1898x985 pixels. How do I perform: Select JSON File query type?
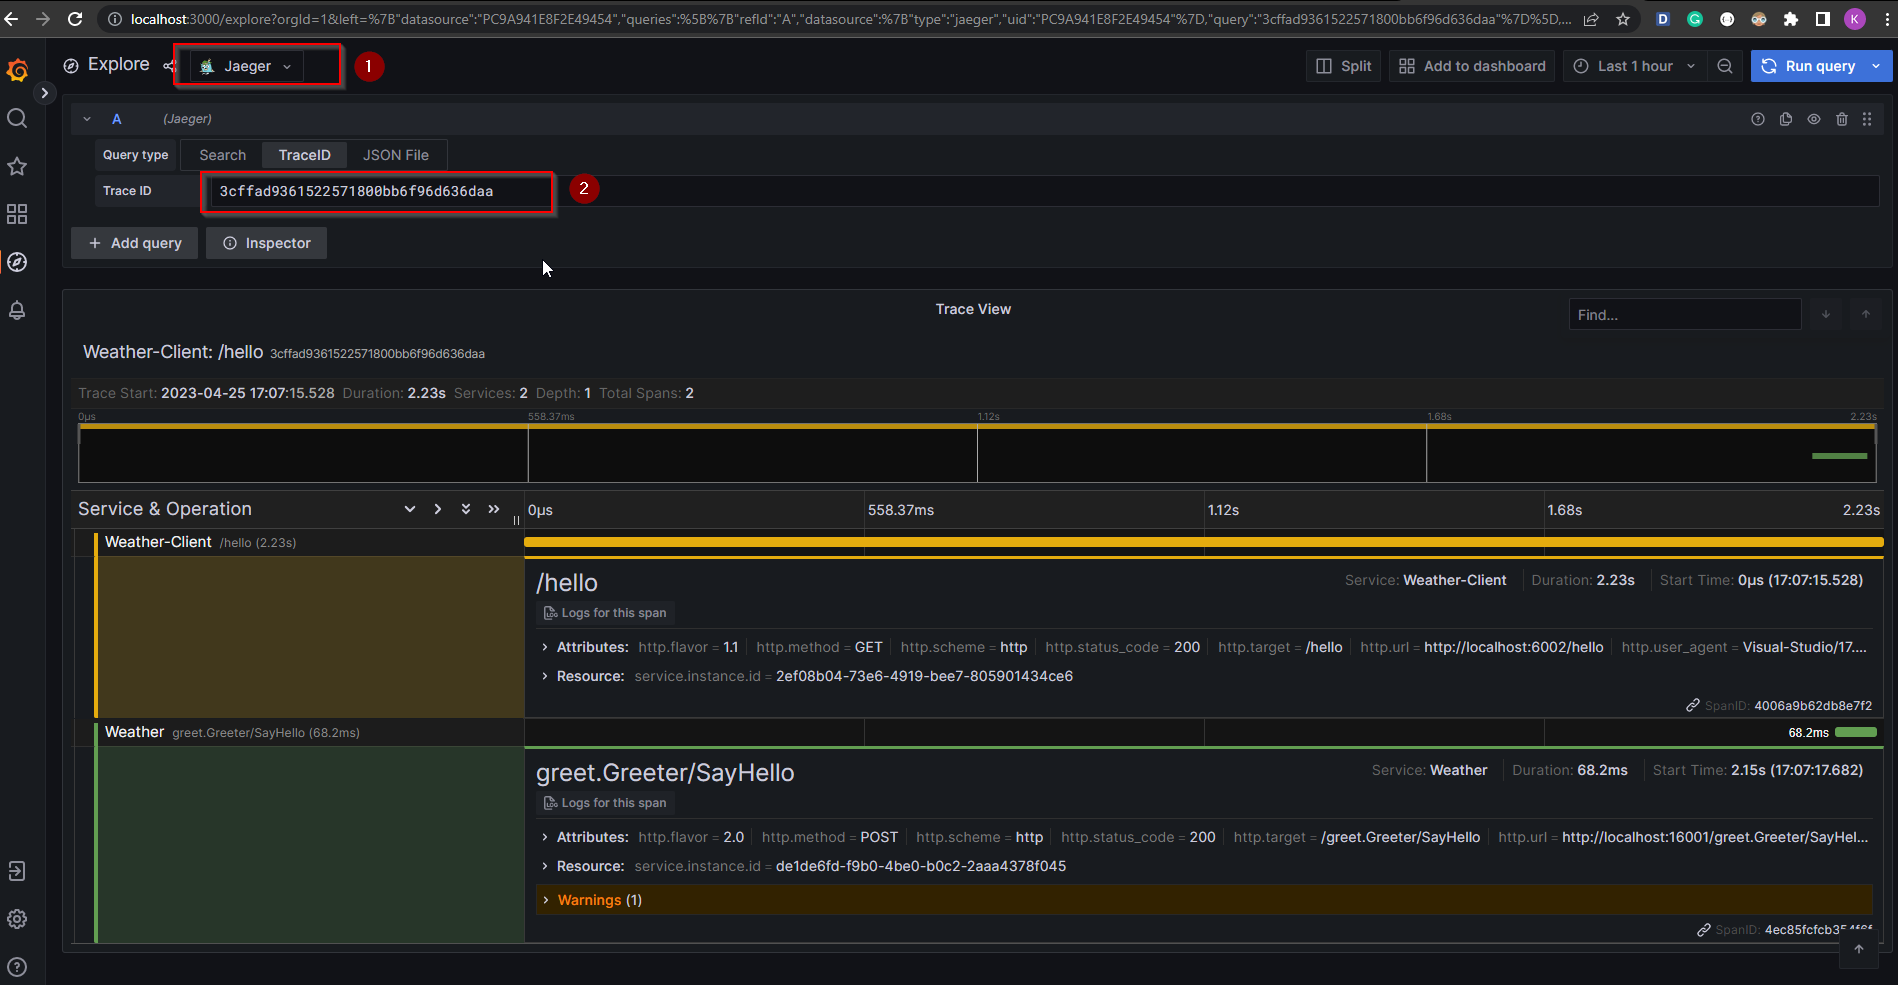pos(396,155)
